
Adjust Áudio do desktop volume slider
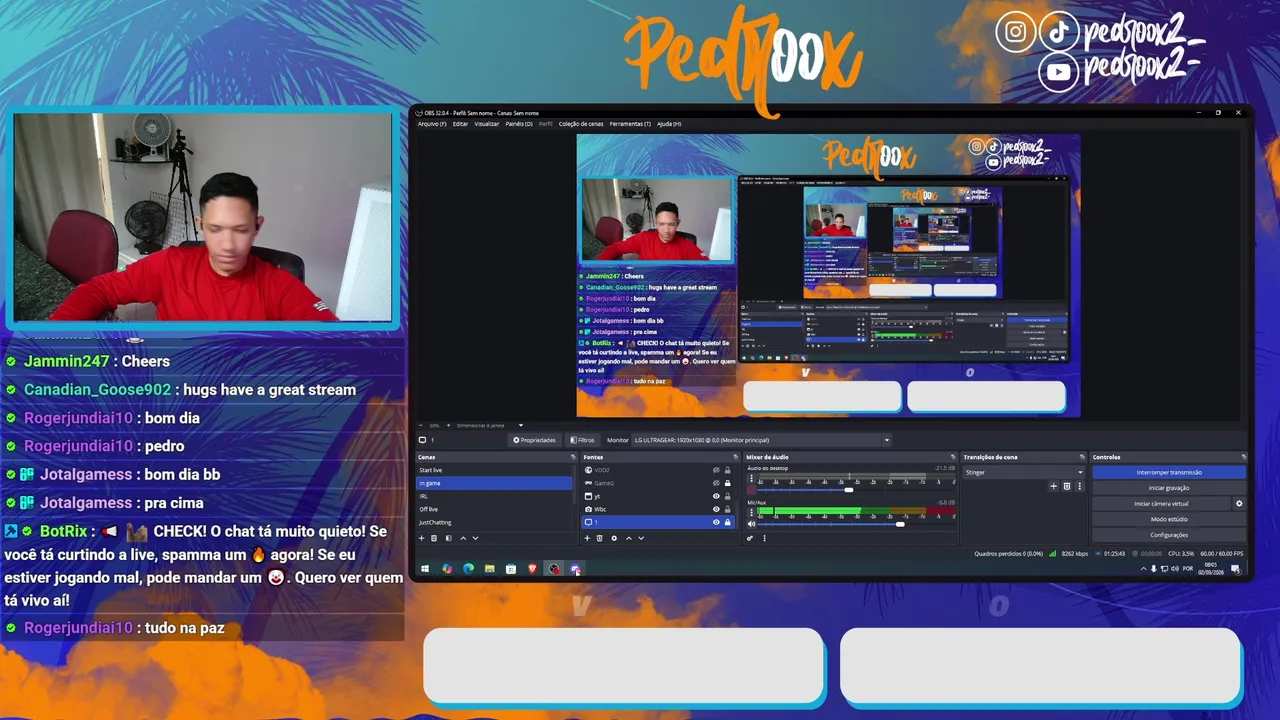tap(849, 490)
